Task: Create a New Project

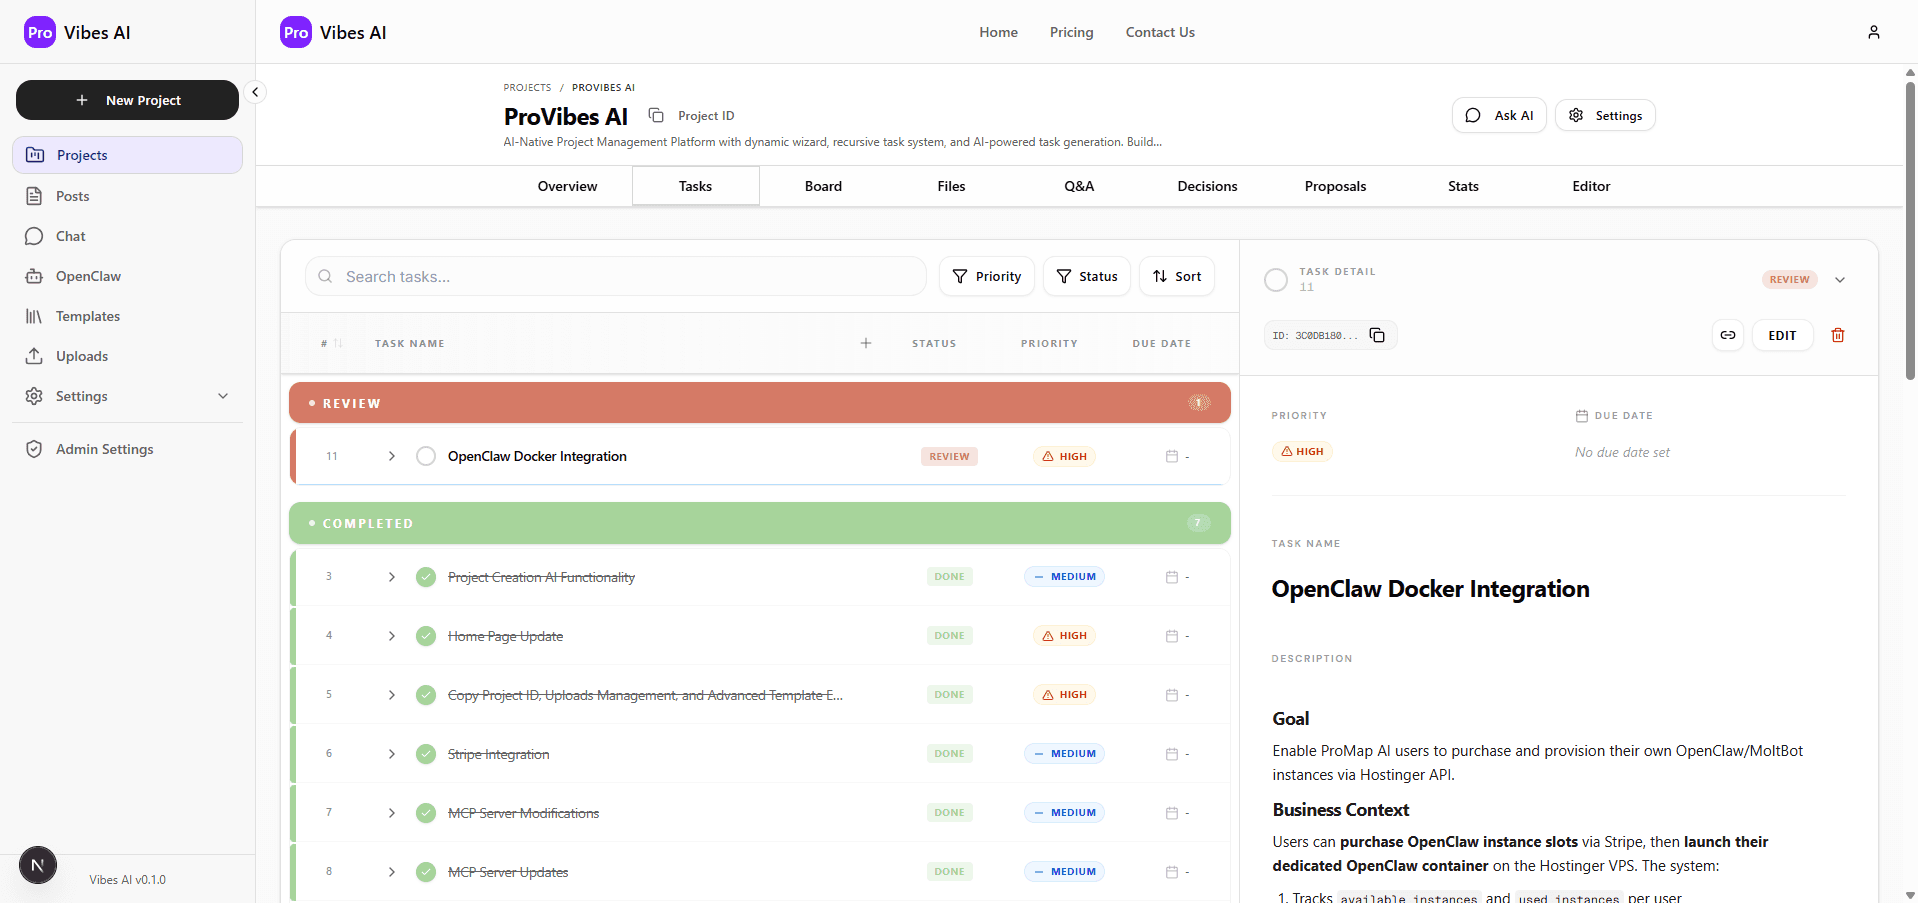Action: click(x=127, y=100)
